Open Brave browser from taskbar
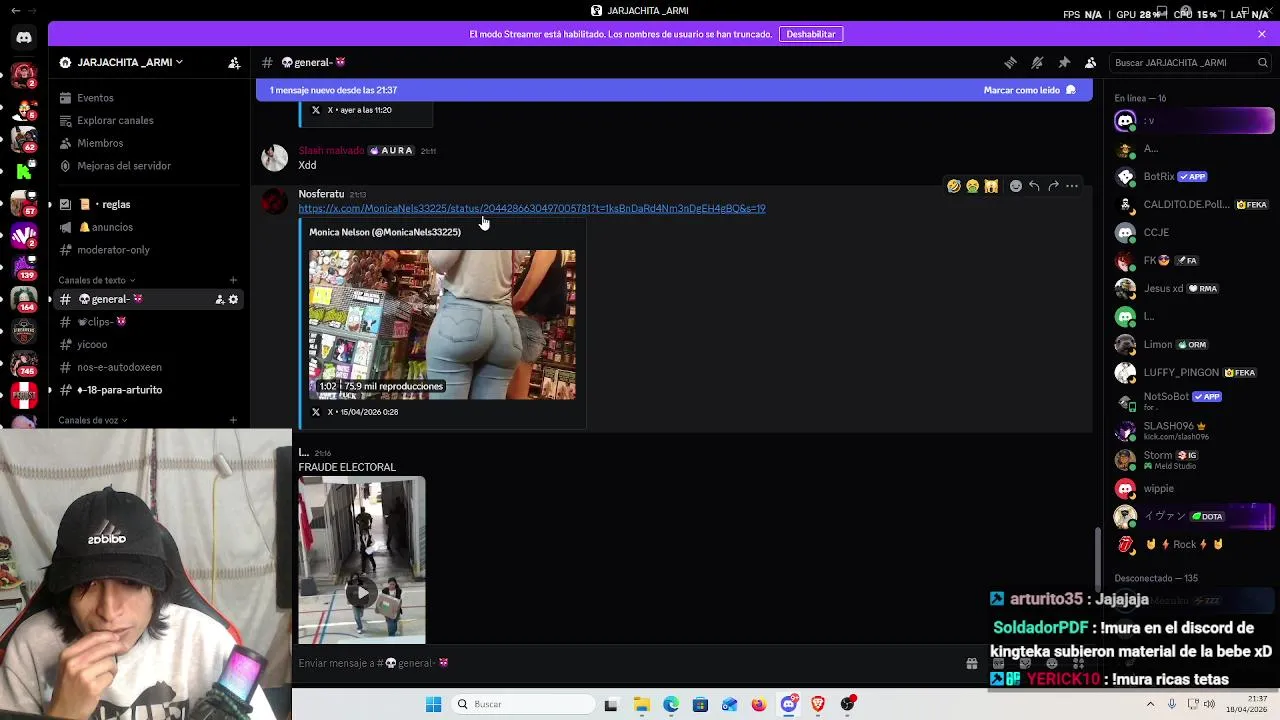The image size is (1280, 720). coord(818,704)
